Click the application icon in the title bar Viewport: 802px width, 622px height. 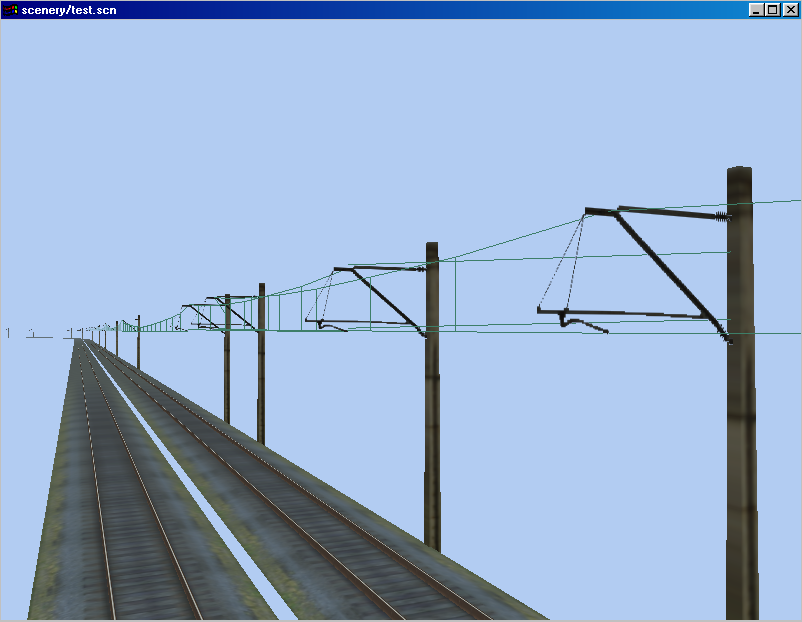[10, 10]
